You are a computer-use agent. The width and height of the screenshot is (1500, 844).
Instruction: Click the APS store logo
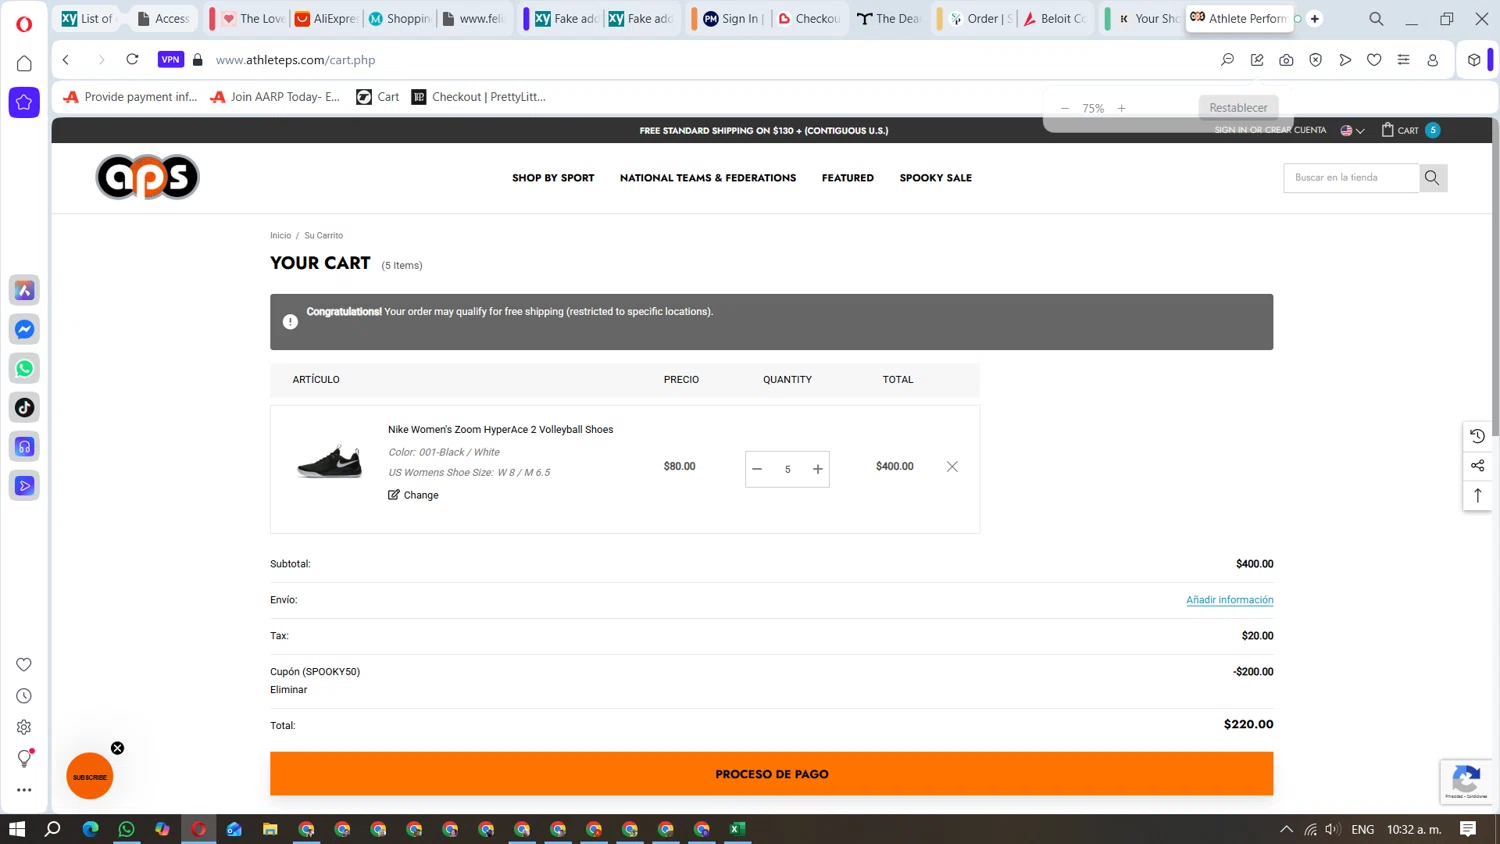[x=147, y=177]
